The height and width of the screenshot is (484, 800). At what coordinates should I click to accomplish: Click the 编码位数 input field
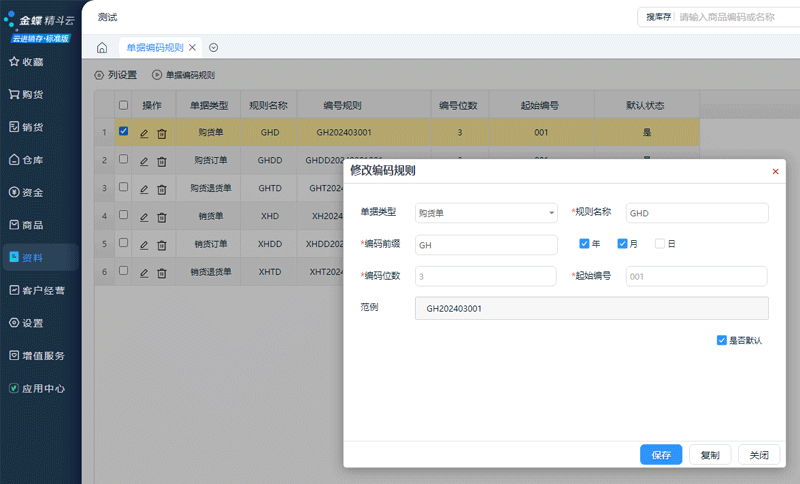pos(486,276)
